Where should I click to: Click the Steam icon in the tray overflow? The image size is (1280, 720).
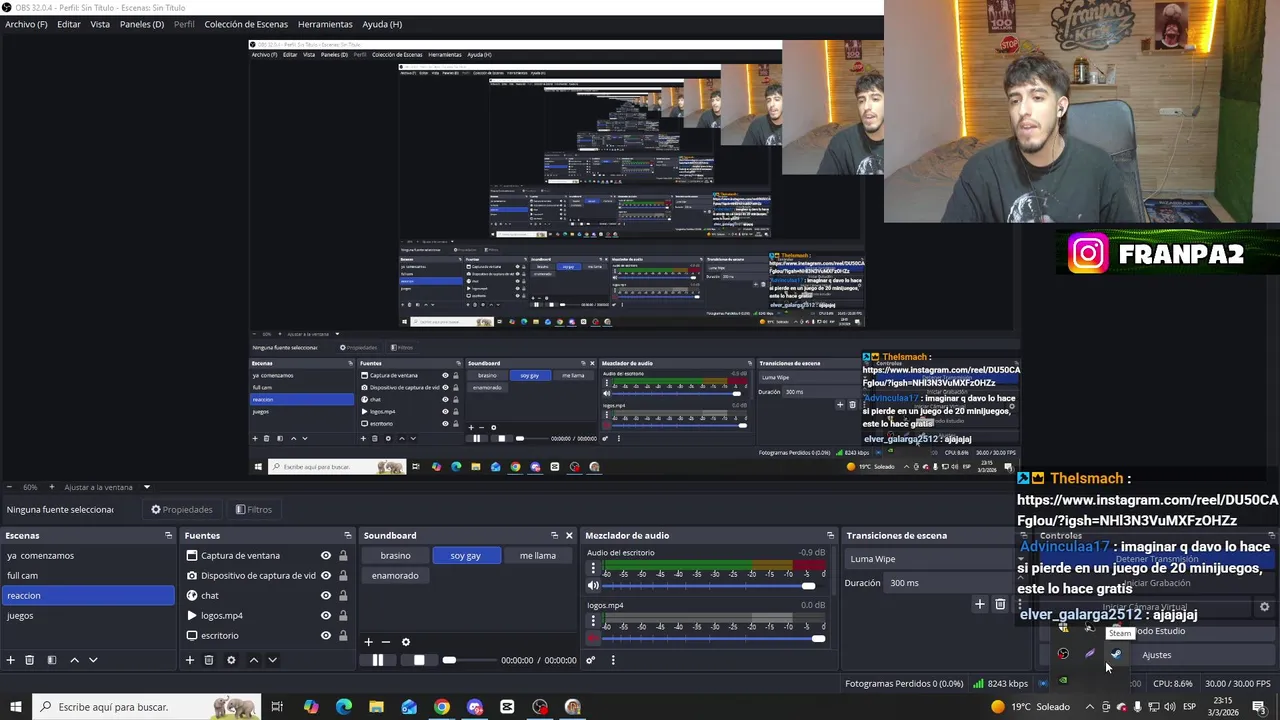(1116, 654)
